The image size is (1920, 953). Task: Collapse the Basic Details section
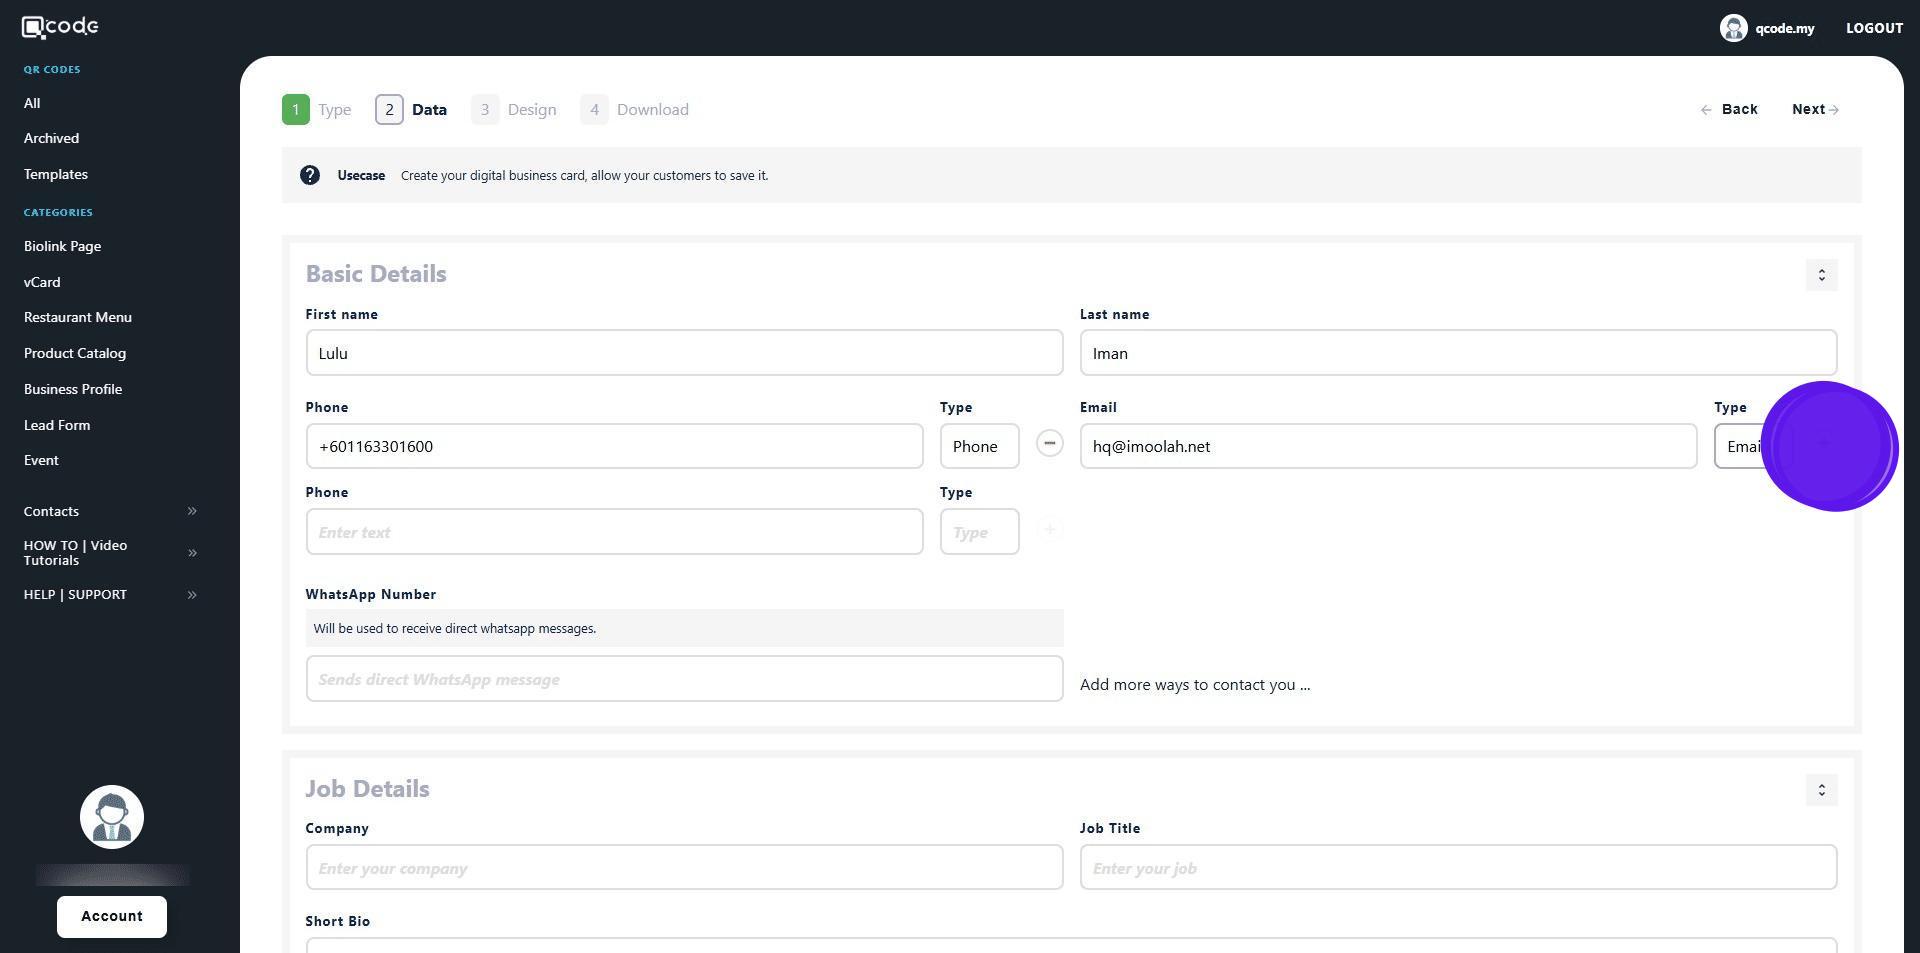click(1821, 275)
